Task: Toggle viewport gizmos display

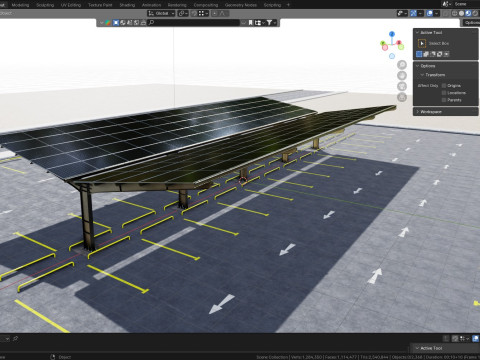Action: [x=414, y=13]
